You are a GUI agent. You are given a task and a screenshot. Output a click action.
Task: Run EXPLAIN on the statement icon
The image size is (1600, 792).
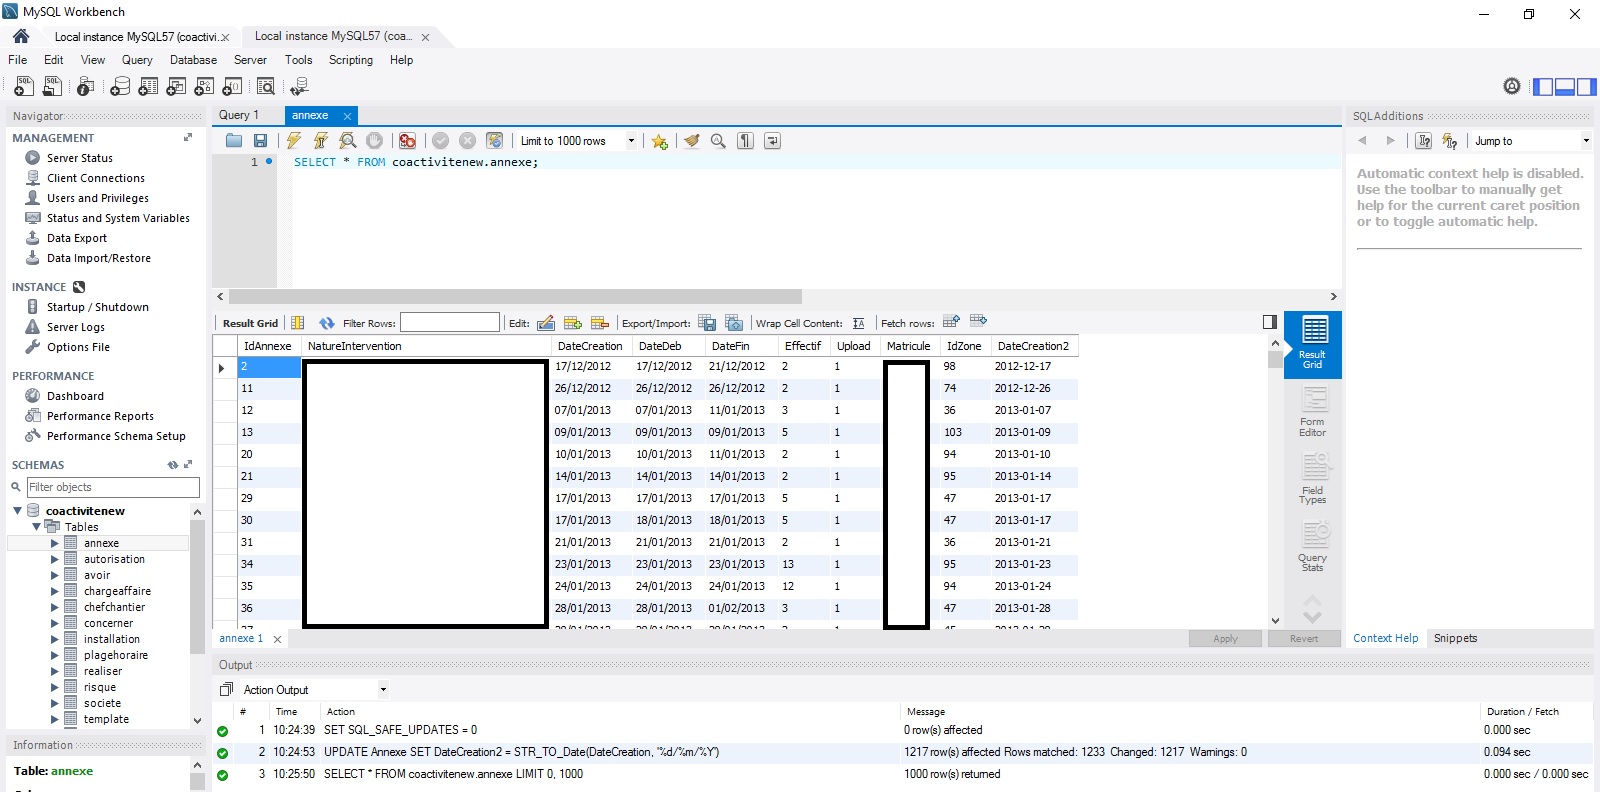[x=348, y=141]
